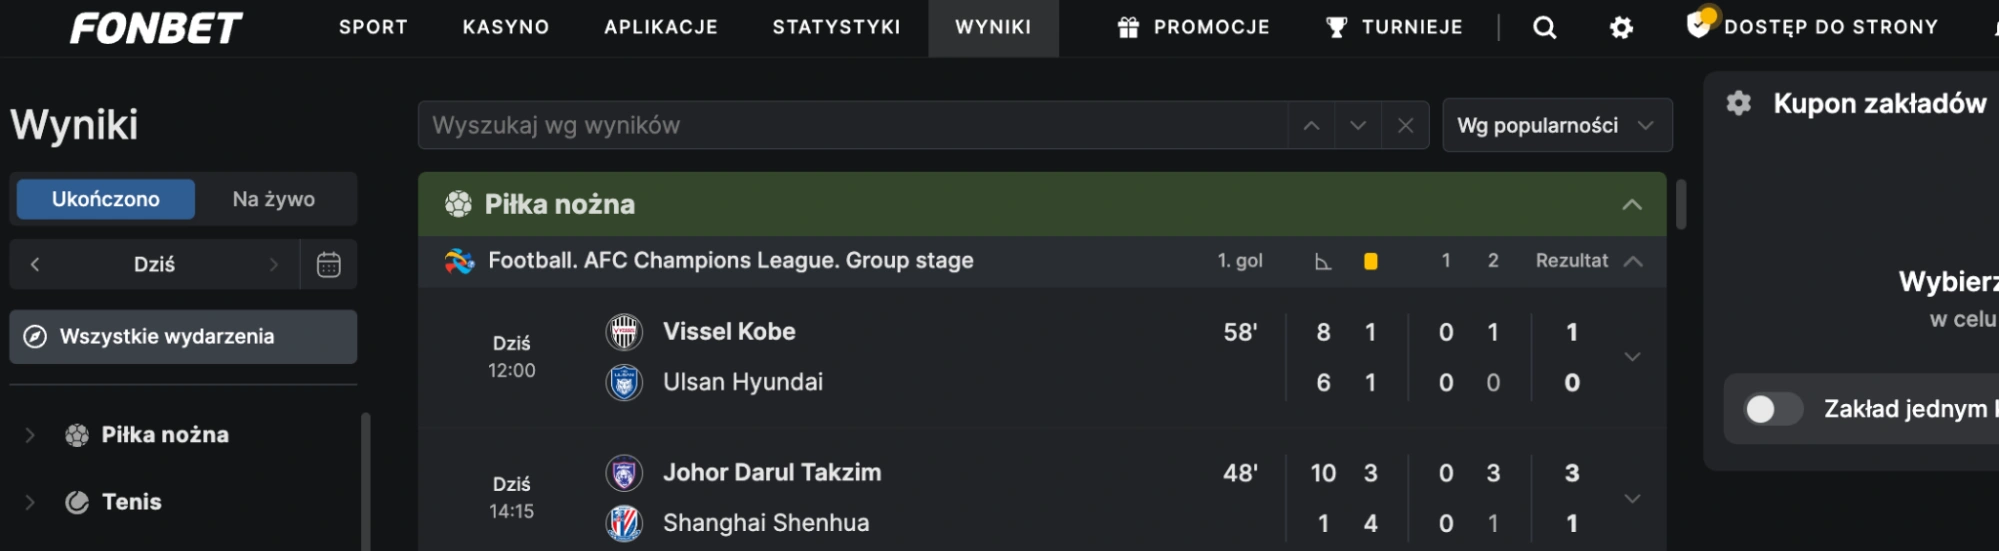Click the search magnifier icon in header

click(1544, 28)
